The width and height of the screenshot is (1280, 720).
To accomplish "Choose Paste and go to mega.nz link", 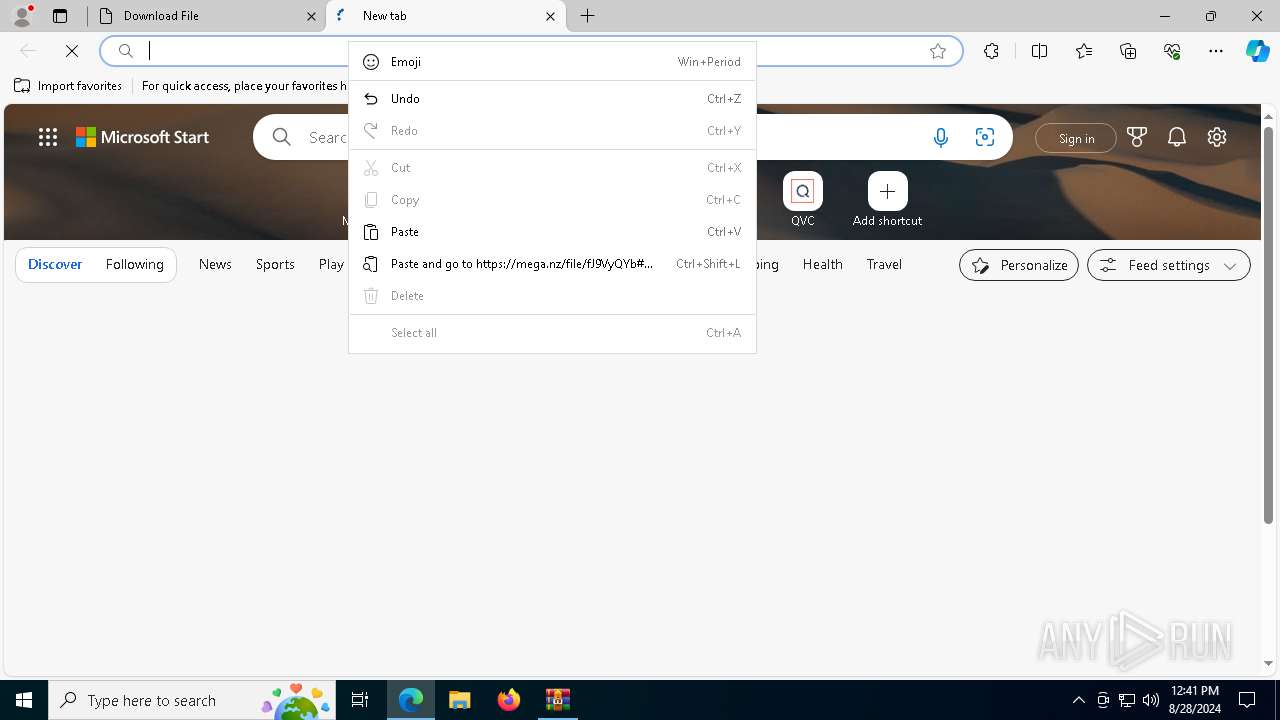I will [552, 264].
